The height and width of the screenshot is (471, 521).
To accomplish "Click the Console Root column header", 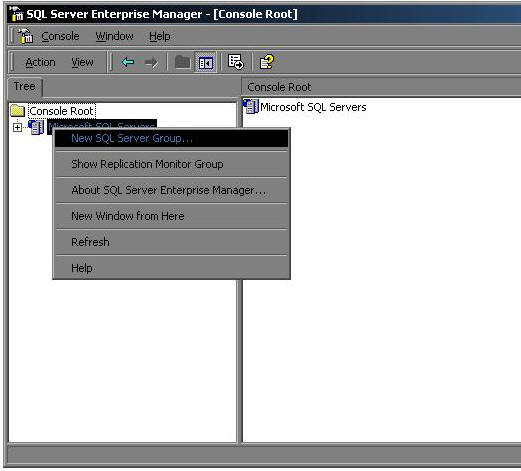I will 381,87.
